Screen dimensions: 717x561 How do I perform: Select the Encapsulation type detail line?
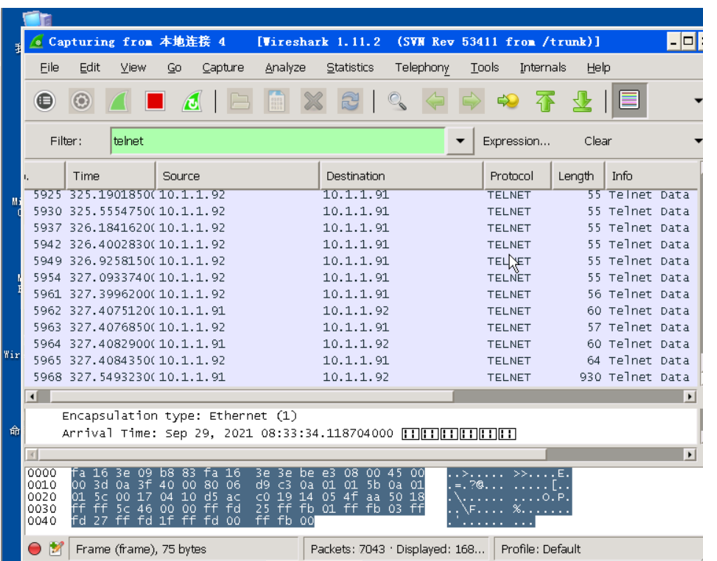(179, 416)
